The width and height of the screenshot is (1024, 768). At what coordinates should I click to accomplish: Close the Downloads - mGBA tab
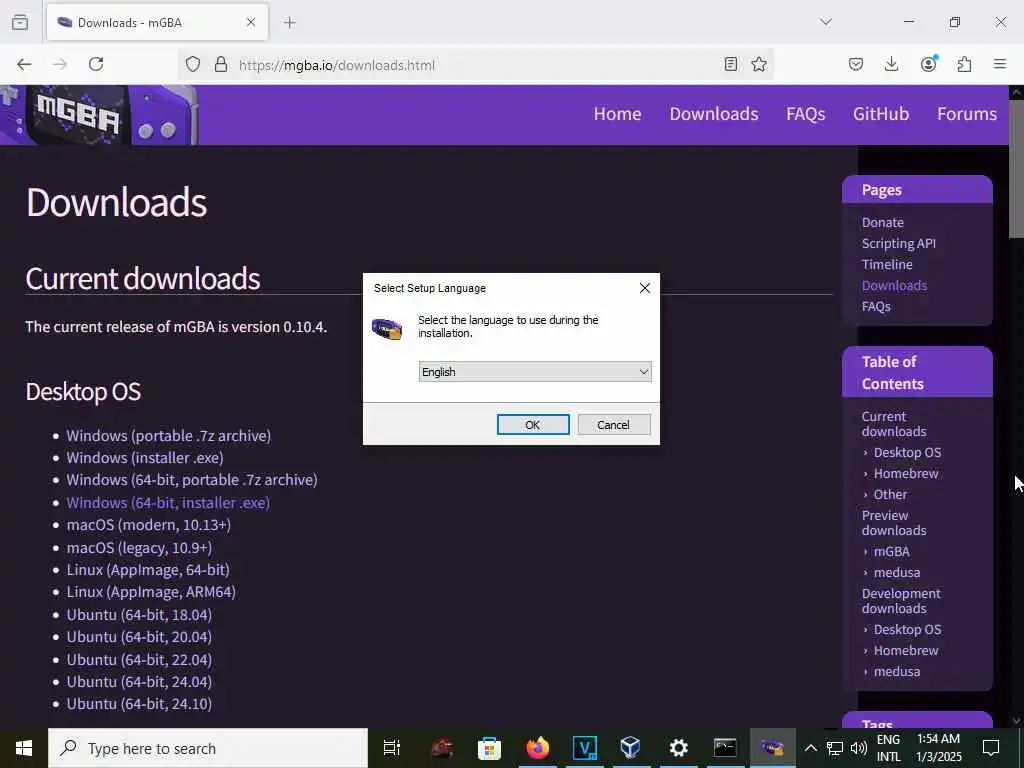point(251,22)
